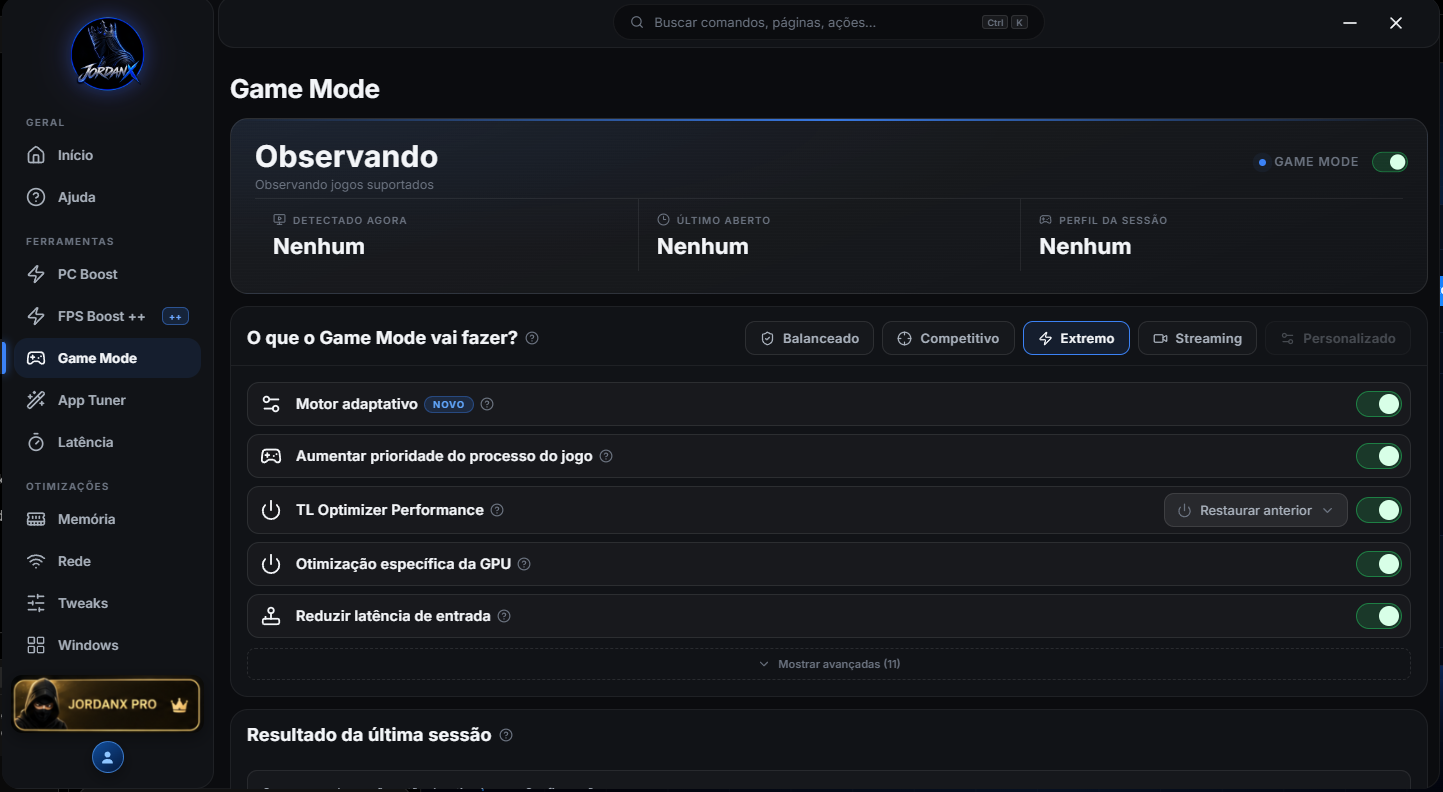Image resolution: width=1443 pixels, height=792 pixels.
Task: Select the Extremo profile
Action: [x=1076, y=338]
